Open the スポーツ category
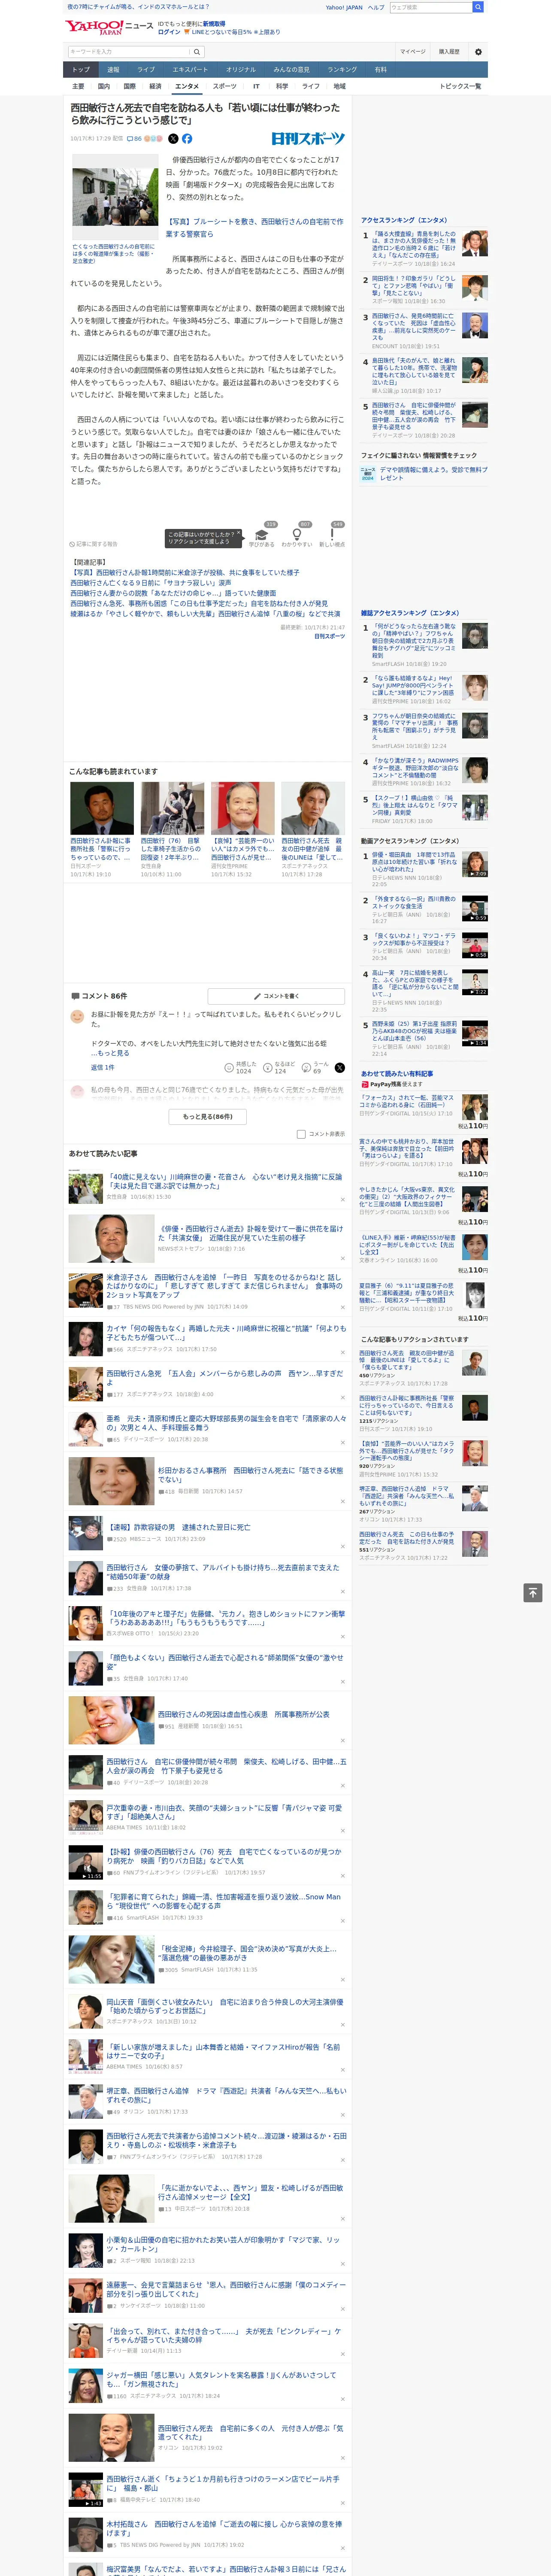The height and width of the screenshot is (2576, 551). click(x=225, y=86)
